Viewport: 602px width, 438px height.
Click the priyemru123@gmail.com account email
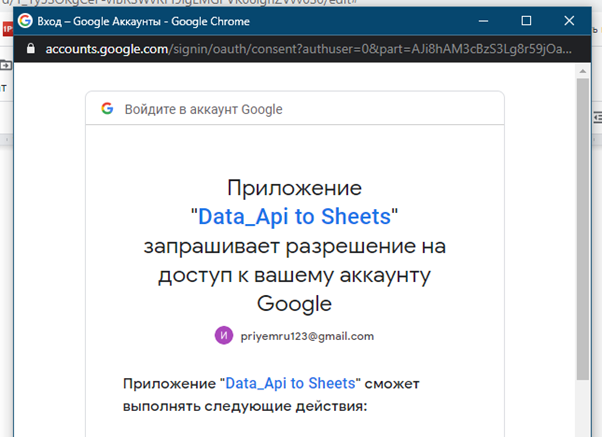(x=307, y=336)
